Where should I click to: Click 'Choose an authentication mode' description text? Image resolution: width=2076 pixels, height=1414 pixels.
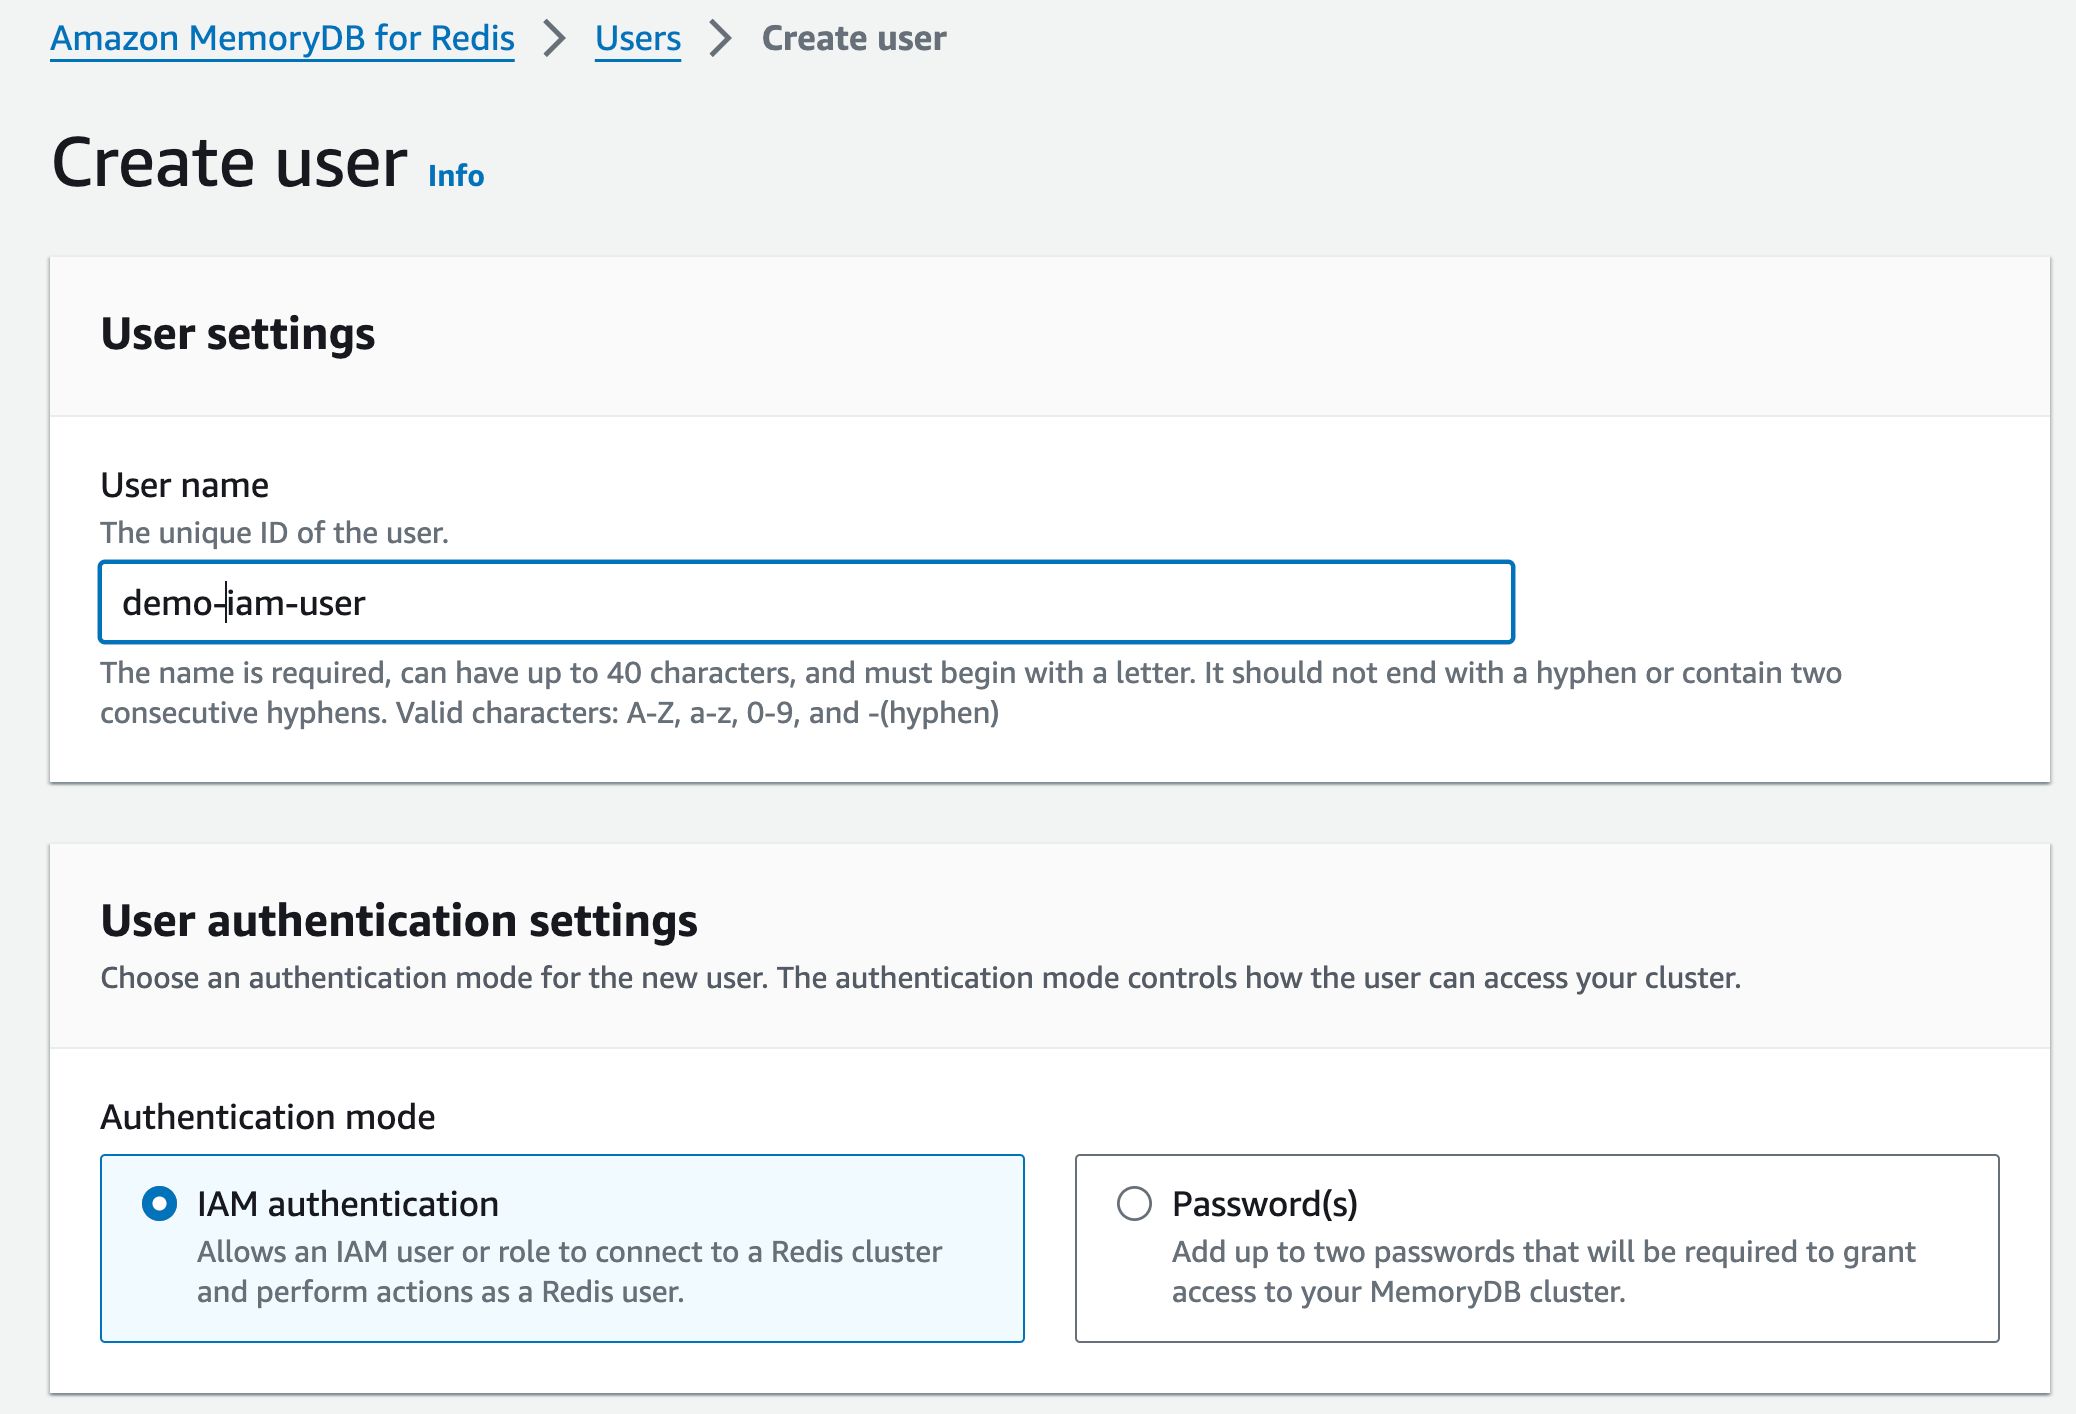(x=921, y=977)
